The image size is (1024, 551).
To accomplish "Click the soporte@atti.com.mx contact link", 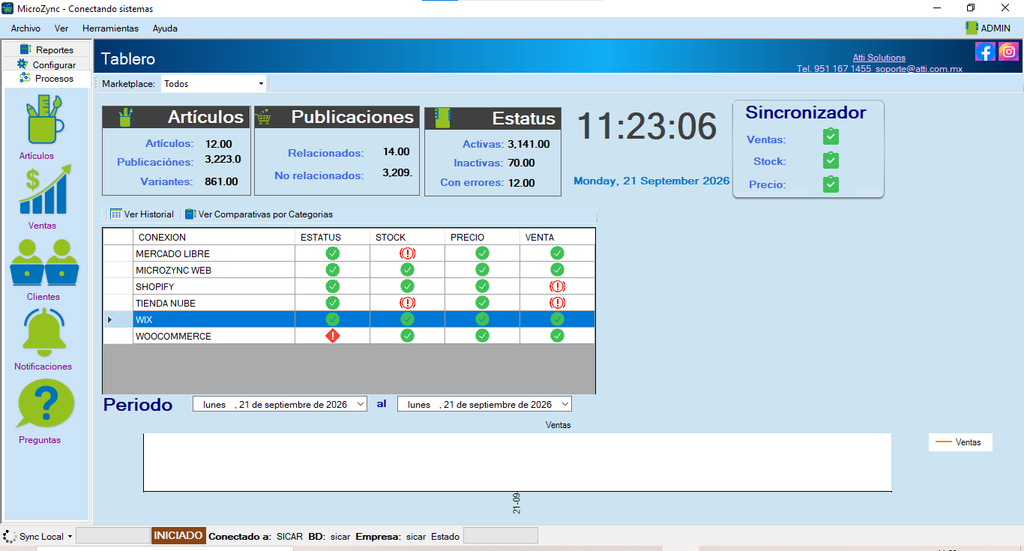I will tap(919, 69).
